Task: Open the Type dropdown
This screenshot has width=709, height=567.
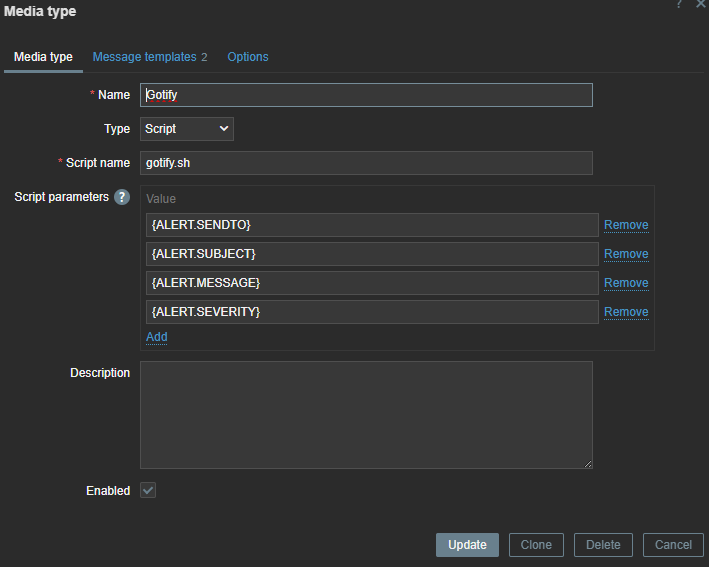Action: pos(187,129)
